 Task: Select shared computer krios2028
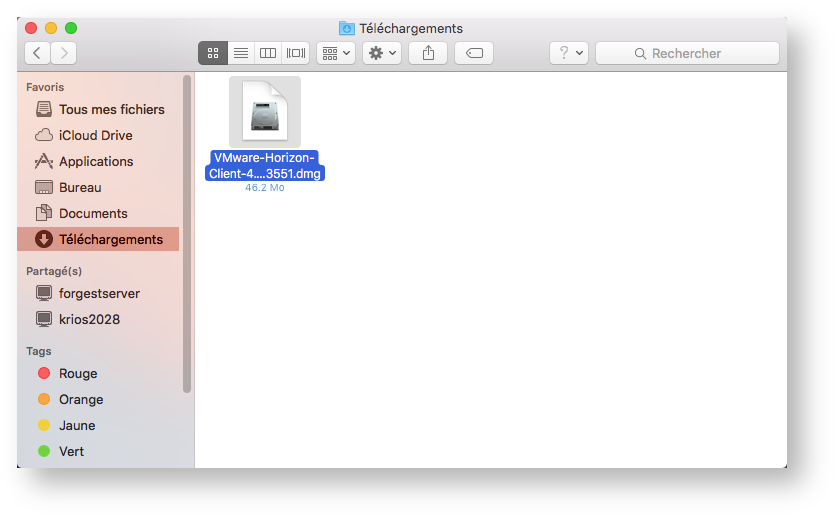tap(100, 320)
